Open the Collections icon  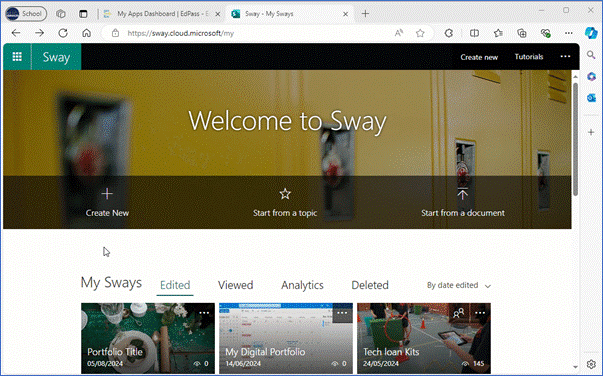tap(521, 33)
